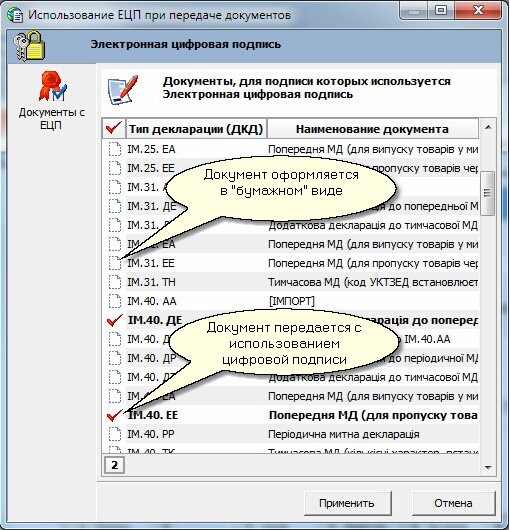Enable digital signature for IM.25. ЕА
The image size is (510, 530).
(115, 149)
